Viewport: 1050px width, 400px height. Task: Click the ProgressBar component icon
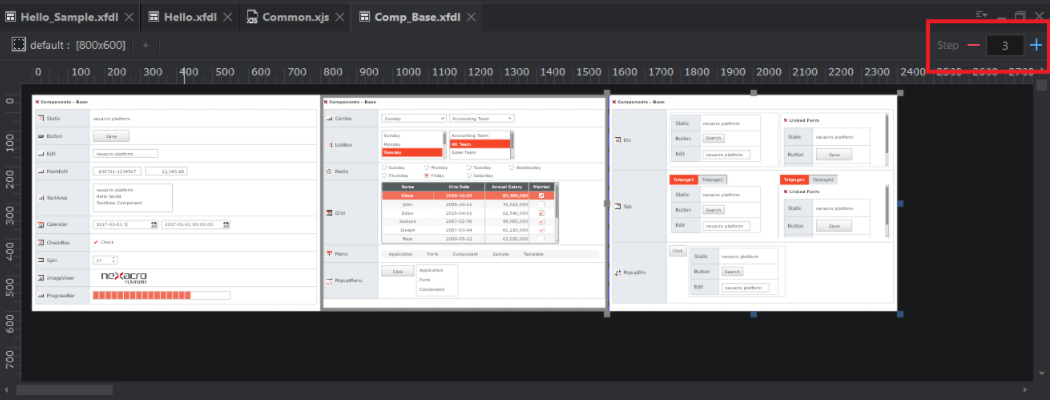[x=40, y=295]
